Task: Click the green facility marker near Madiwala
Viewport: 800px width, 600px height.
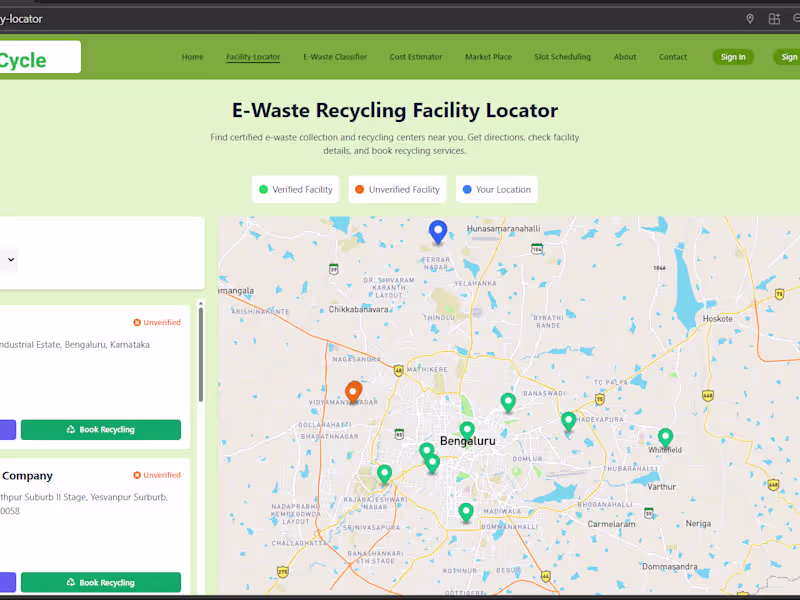Action: click(466, 511)
